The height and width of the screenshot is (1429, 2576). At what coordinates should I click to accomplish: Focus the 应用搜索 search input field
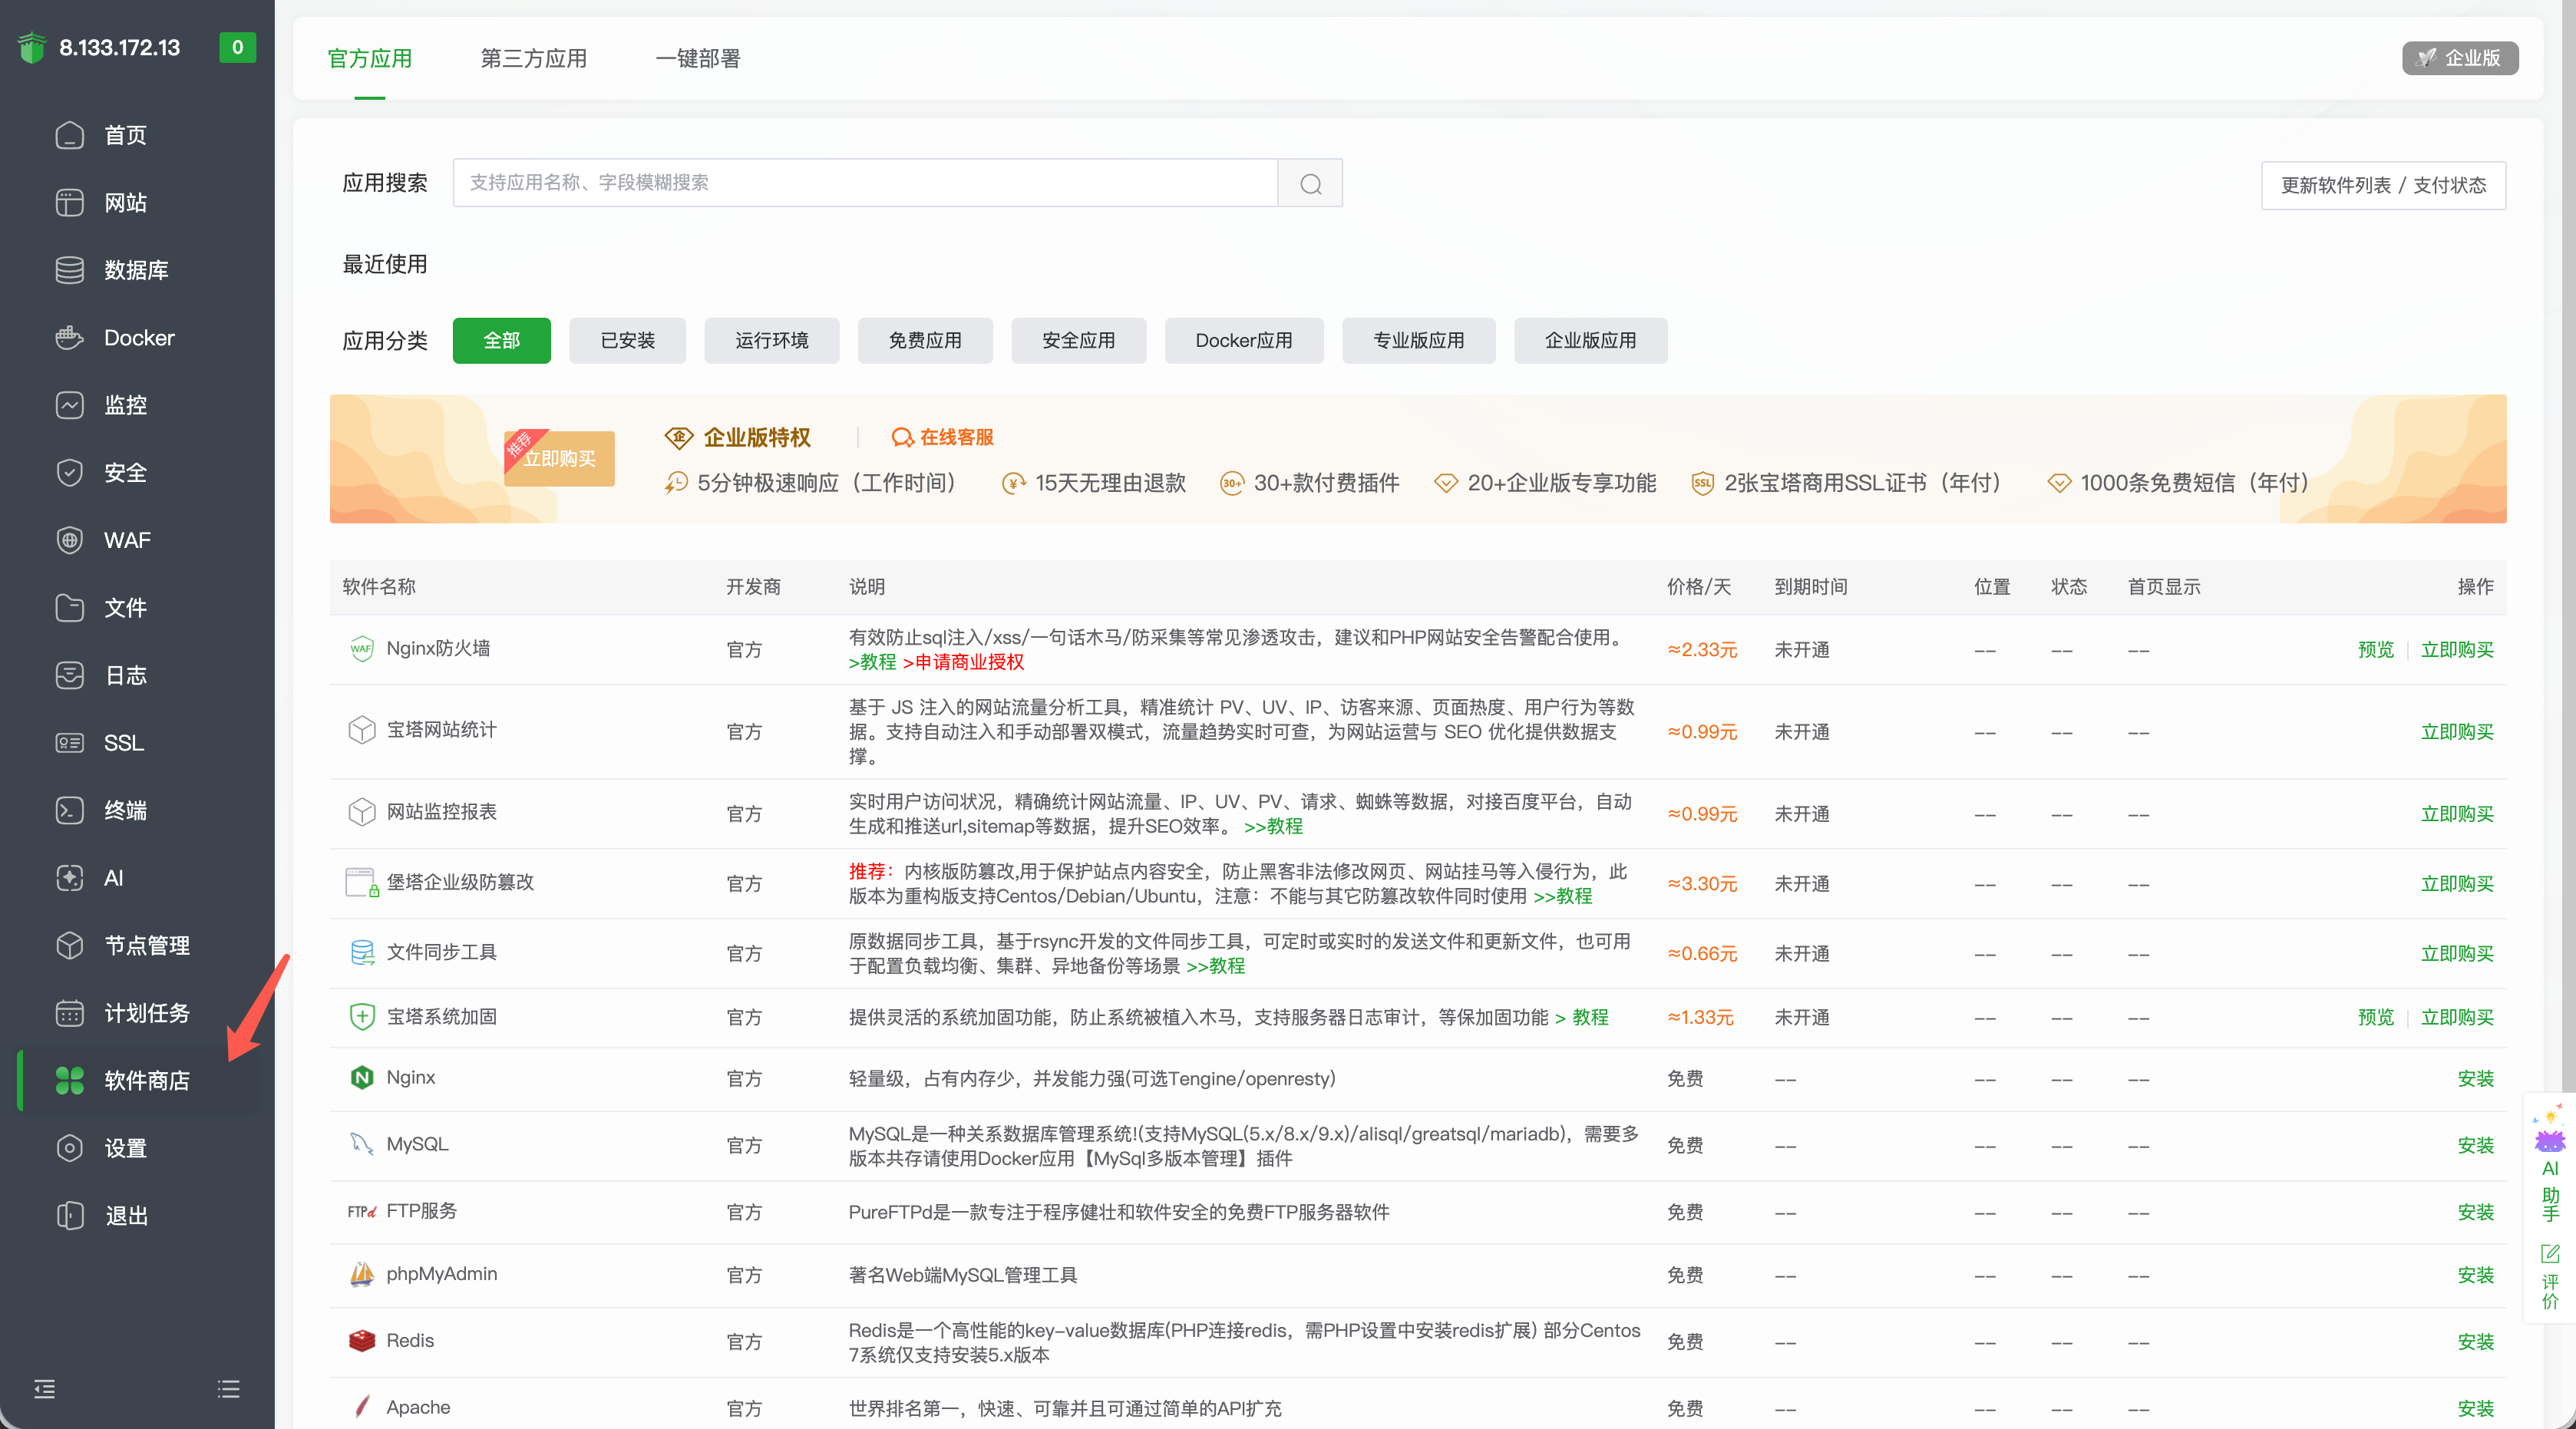(865, 183)
